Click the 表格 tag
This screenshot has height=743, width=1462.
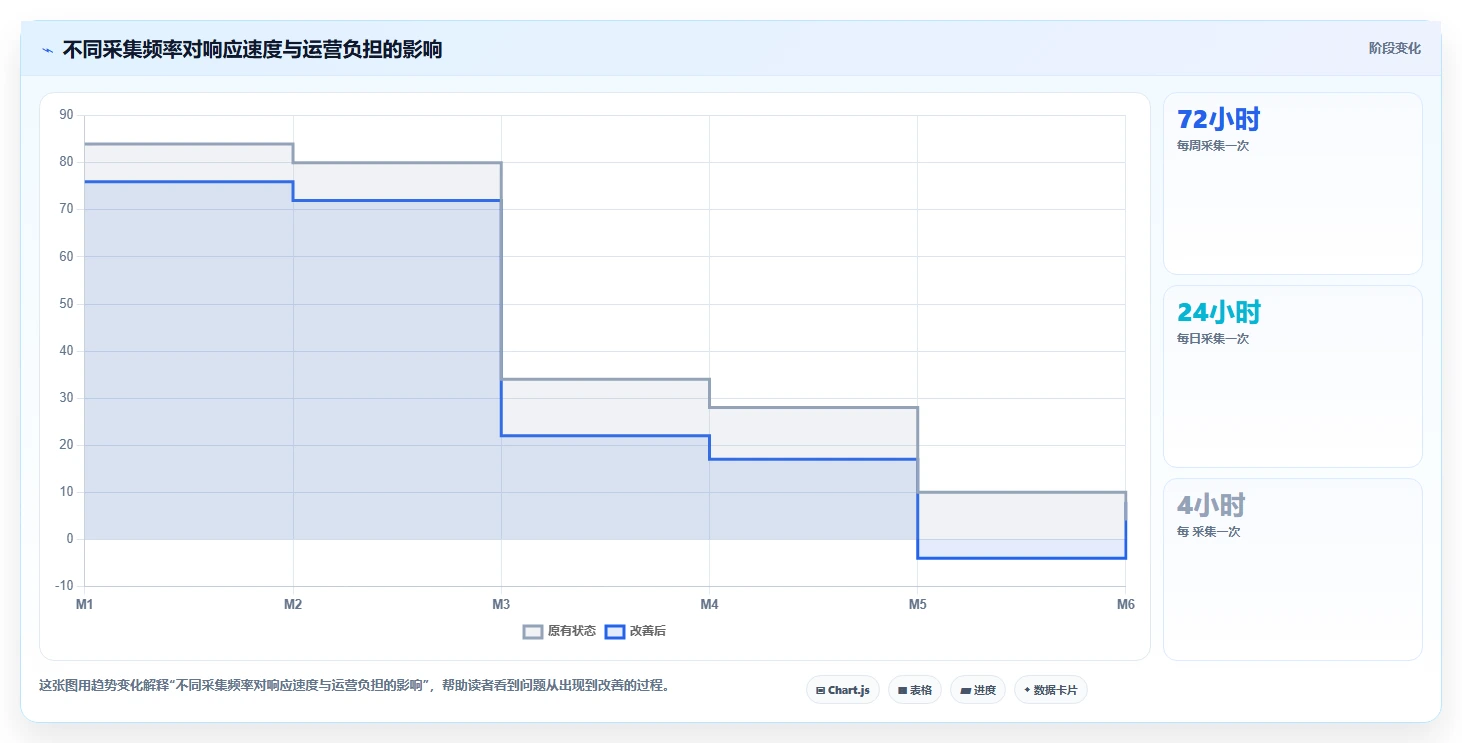tap(915, 690)
